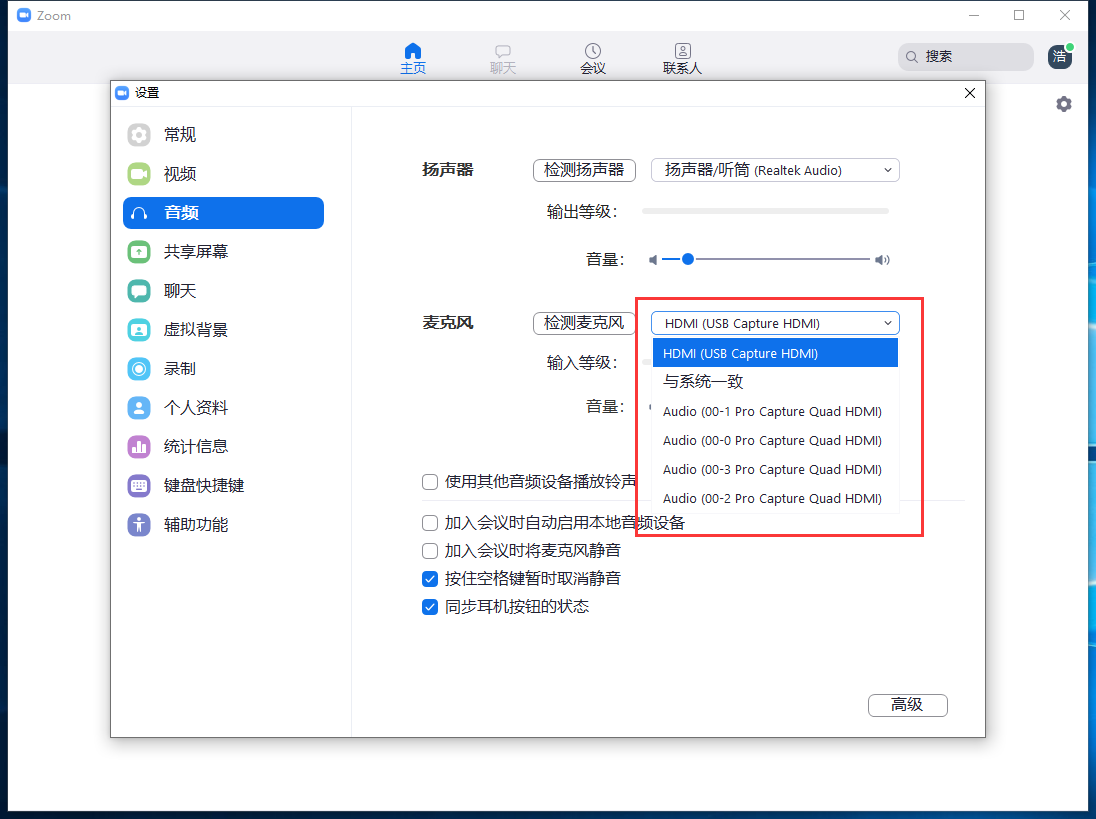Open 键盘快捷键 settings category label
Image resolution: width=1096 pixels, height=819 pixels.
[x=204, y=486]
